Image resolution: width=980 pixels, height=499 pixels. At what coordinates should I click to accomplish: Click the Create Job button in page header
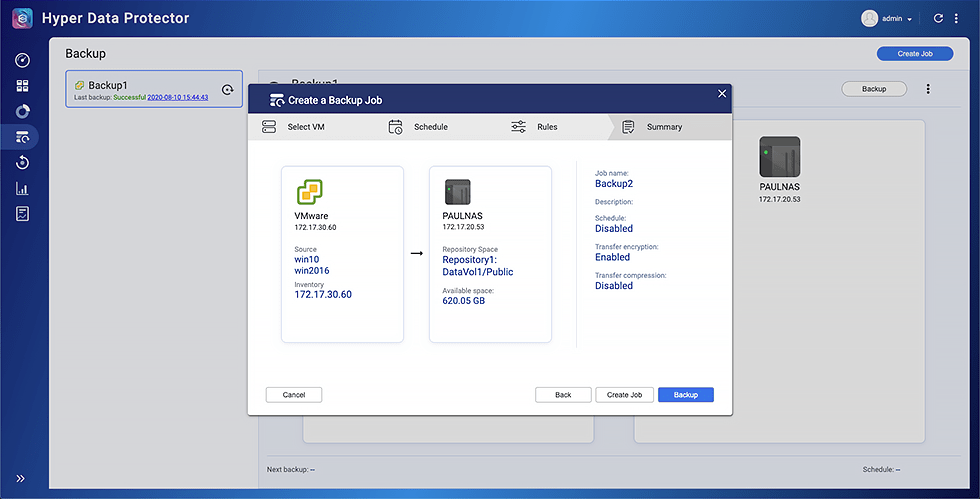[x=915, y=54]
